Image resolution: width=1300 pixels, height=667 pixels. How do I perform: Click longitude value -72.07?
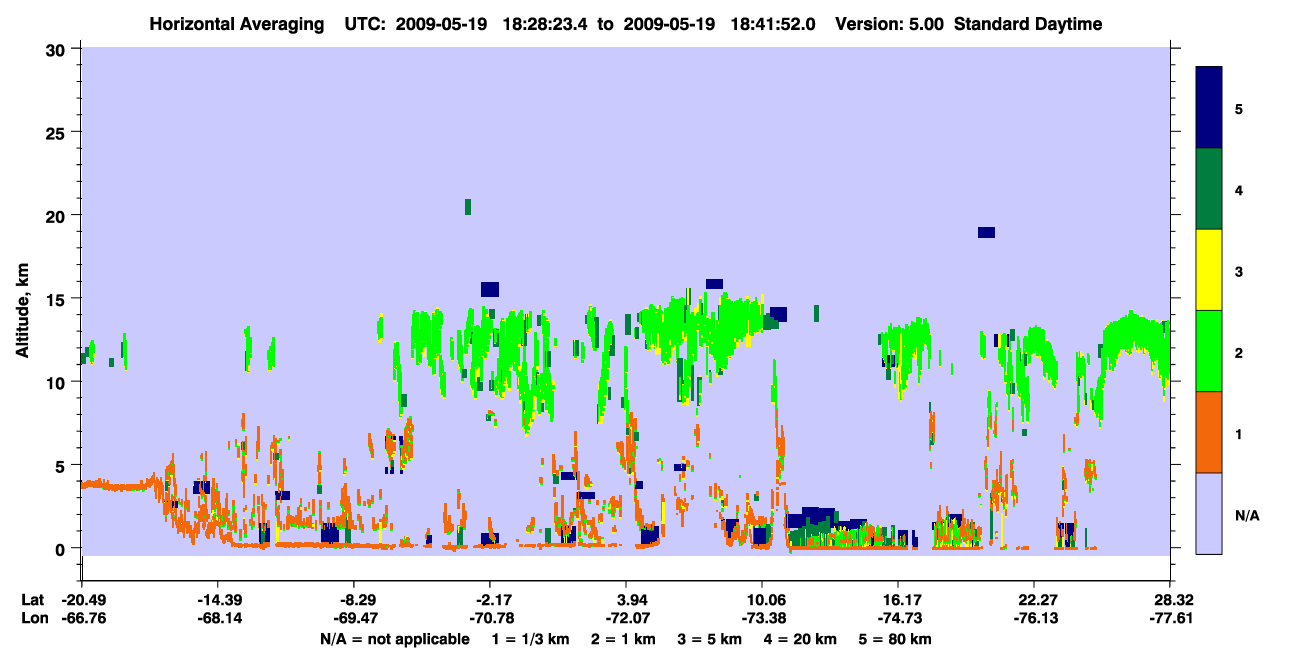tap(626, 618)
